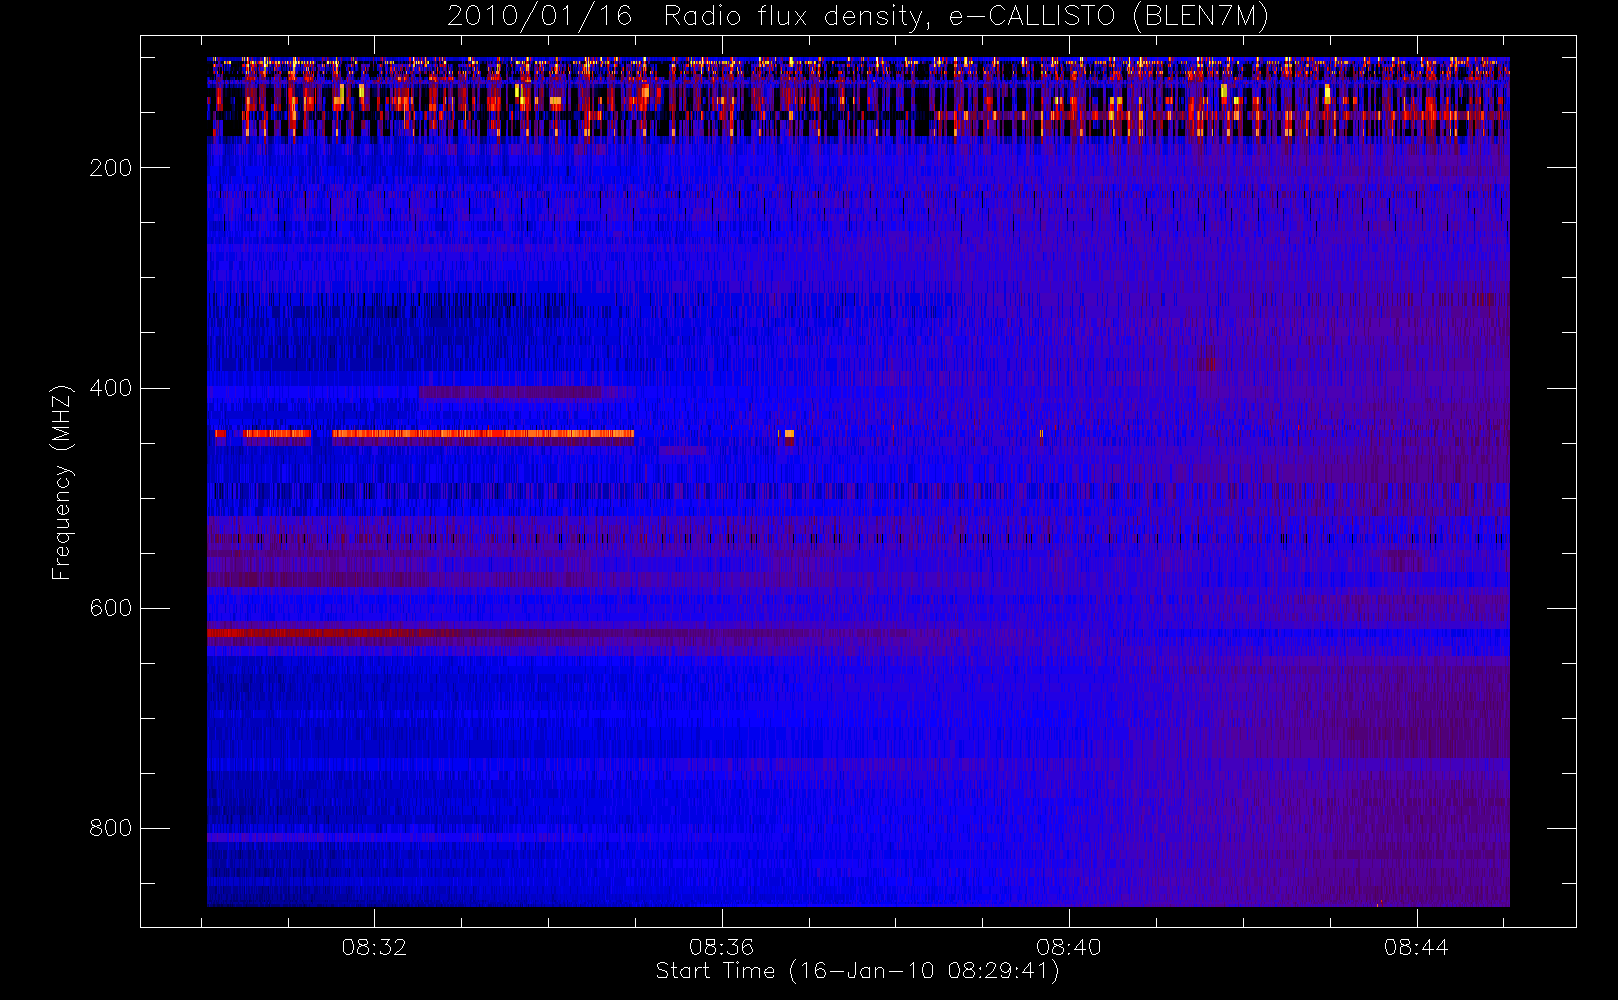Click the small yellow burst near 08:37 at 440 MHz
This screenshot has height=1000, width=1618.
pos(788,434)
